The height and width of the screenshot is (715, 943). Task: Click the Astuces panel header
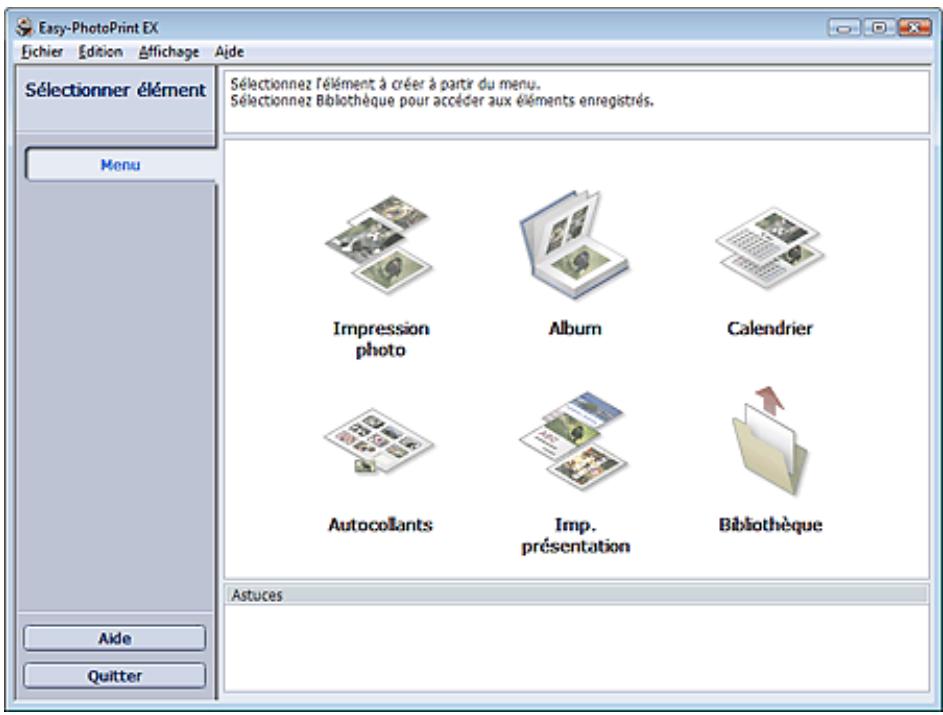point(576,595)
